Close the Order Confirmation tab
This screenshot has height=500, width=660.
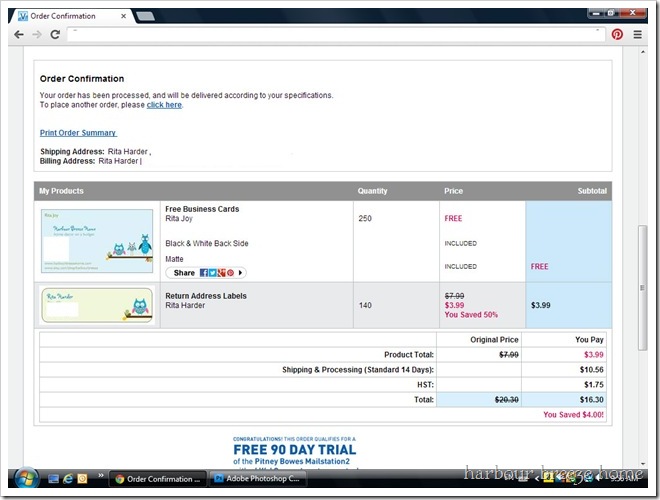(x=123, y=16)
